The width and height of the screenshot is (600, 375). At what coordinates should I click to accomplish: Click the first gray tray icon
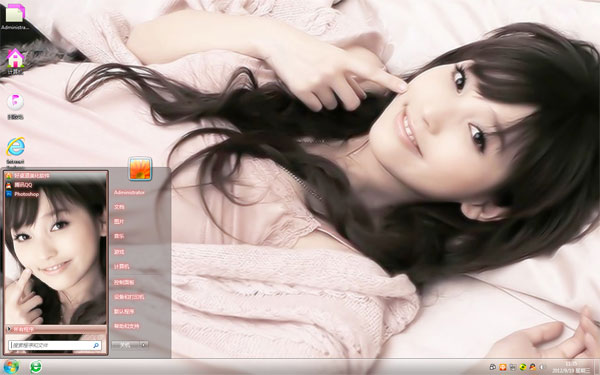click(x=493, y=367)
